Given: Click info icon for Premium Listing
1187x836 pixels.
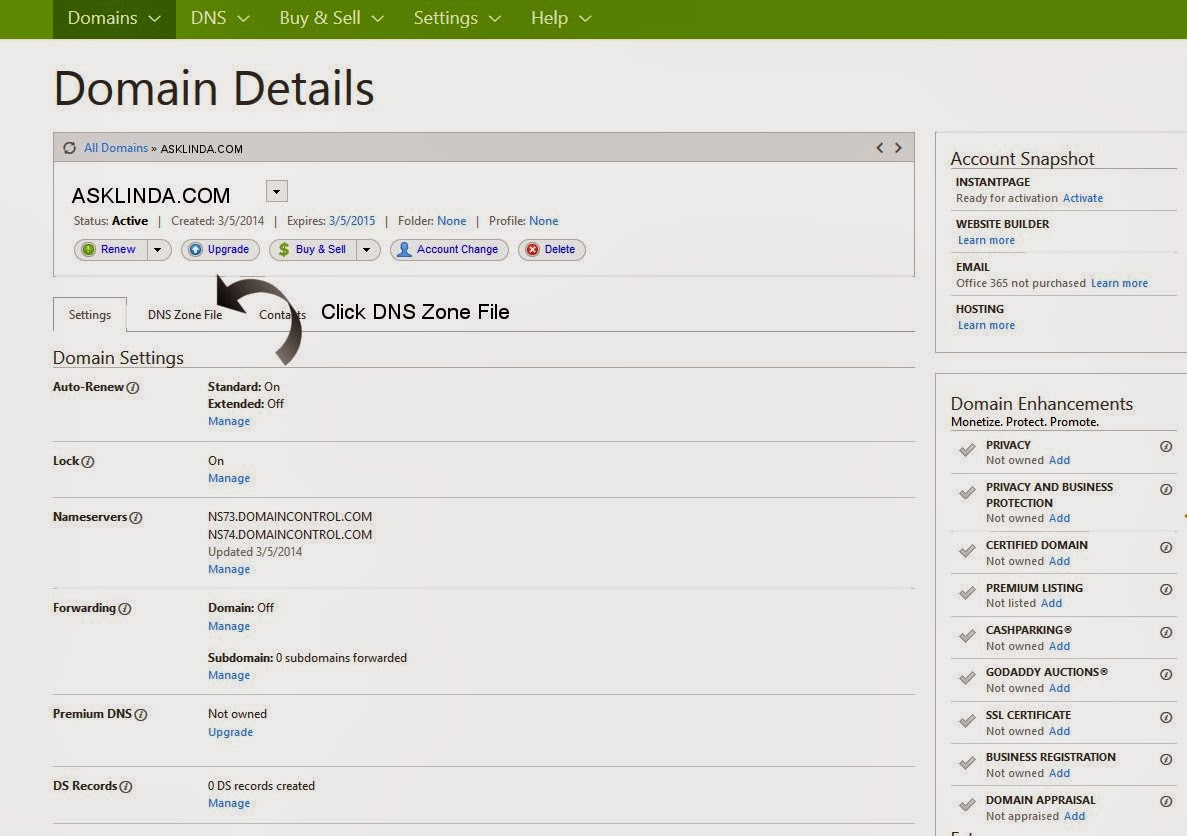Looking at the screenshot, I should (1166, 589).
